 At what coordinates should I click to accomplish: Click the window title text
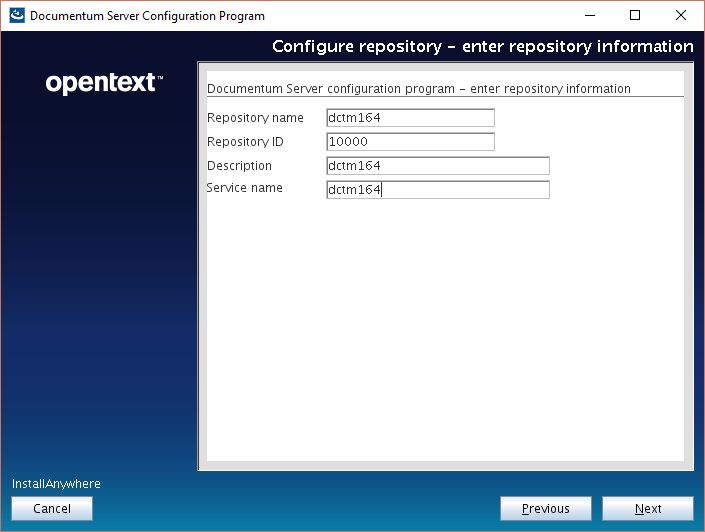pyautogui.click(x=147, y=16)
